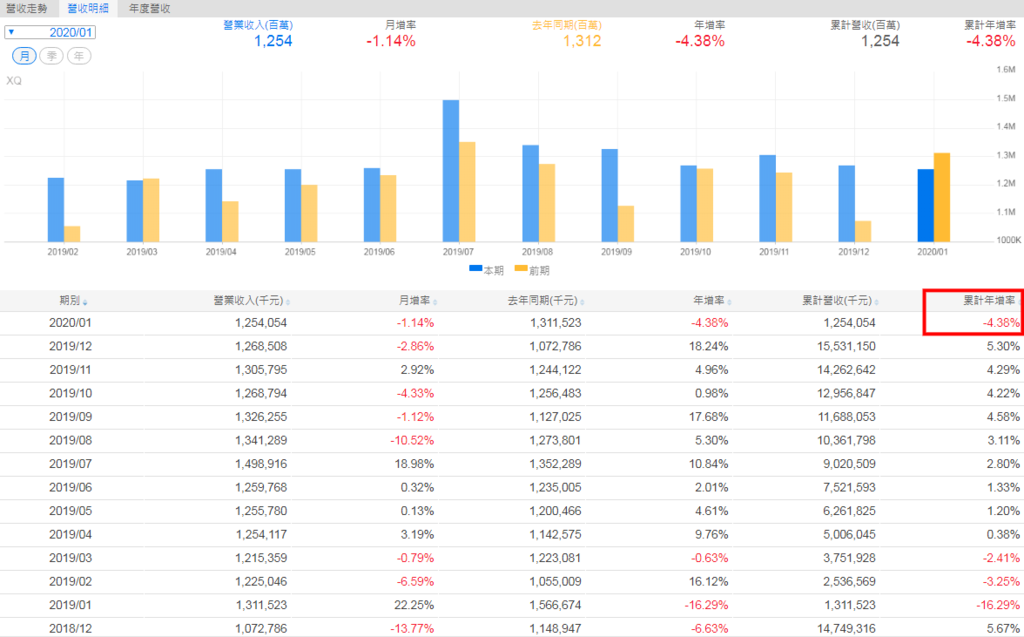The width and height of the screenshot is (1024, 637).
Task: Click the orange bar for 2020/01
Action: pos(942,197)
